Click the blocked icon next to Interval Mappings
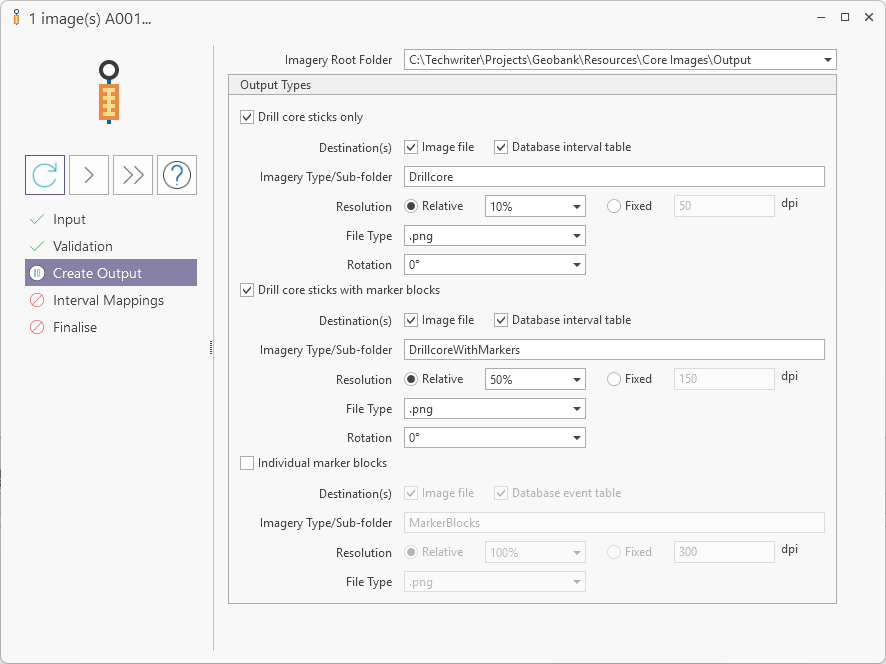 coord(37,300)
